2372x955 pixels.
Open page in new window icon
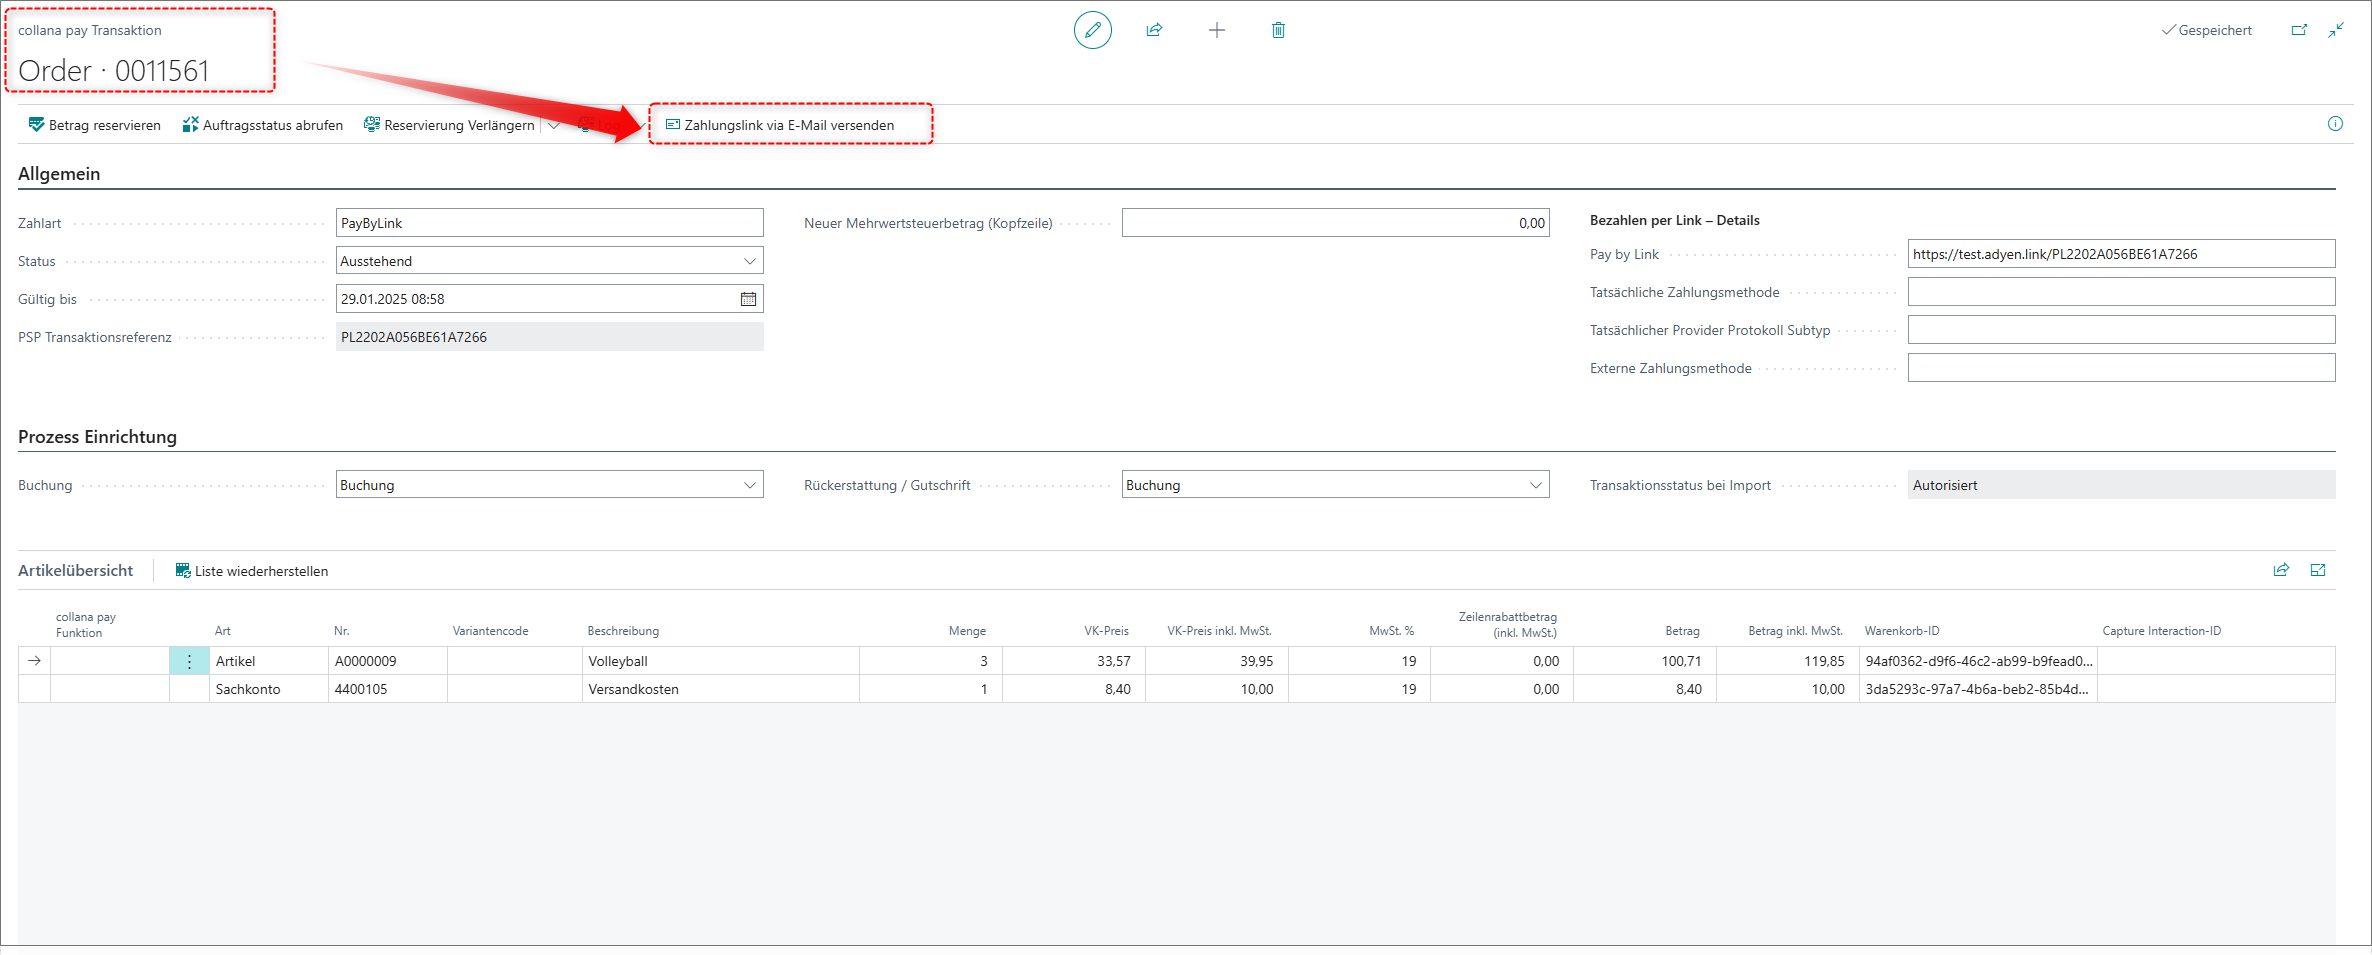tap(2299, 30)
